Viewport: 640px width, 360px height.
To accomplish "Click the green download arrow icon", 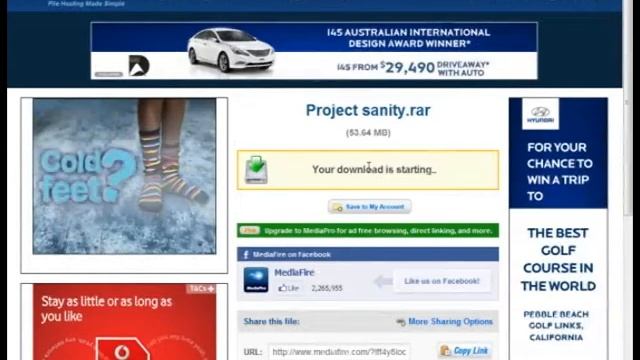I will 256,169.
